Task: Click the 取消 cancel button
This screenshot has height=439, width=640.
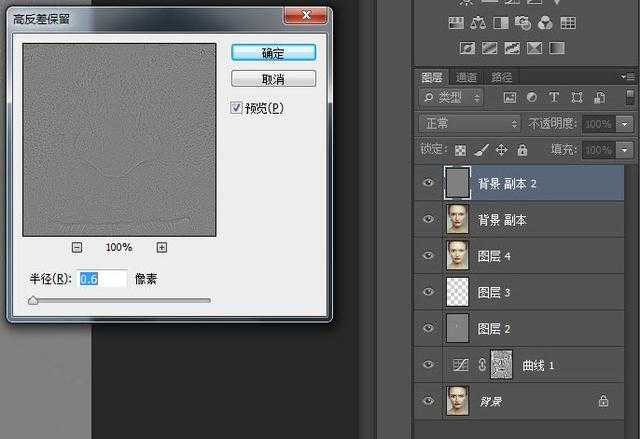Action: point(273,79)
